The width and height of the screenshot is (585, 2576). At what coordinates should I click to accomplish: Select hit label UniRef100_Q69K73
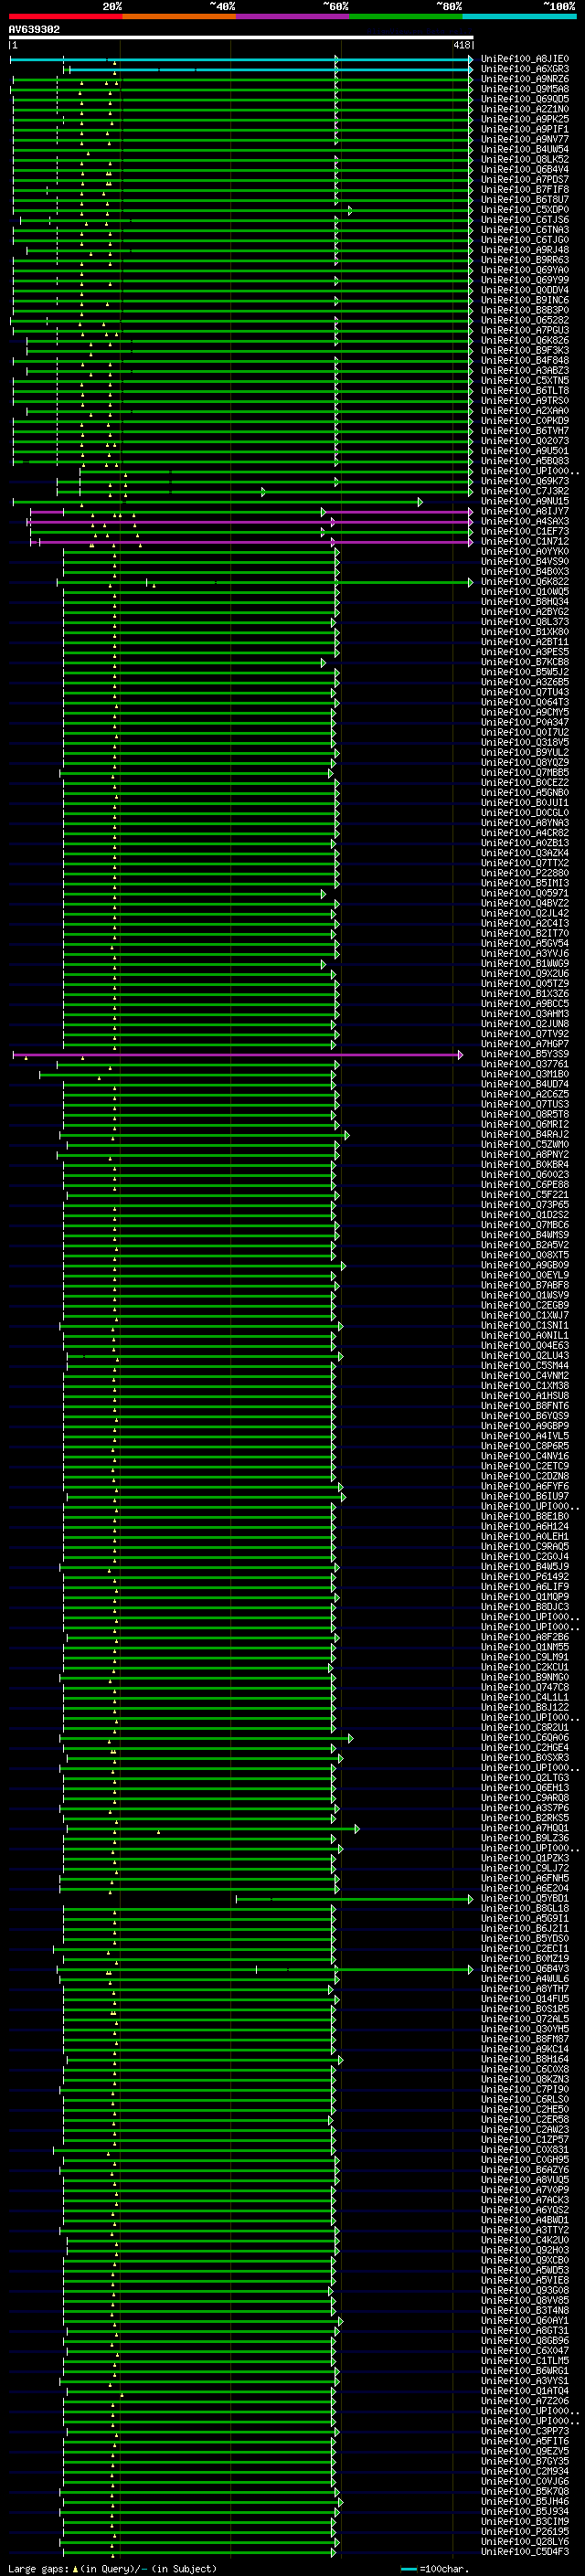(525, 481)
